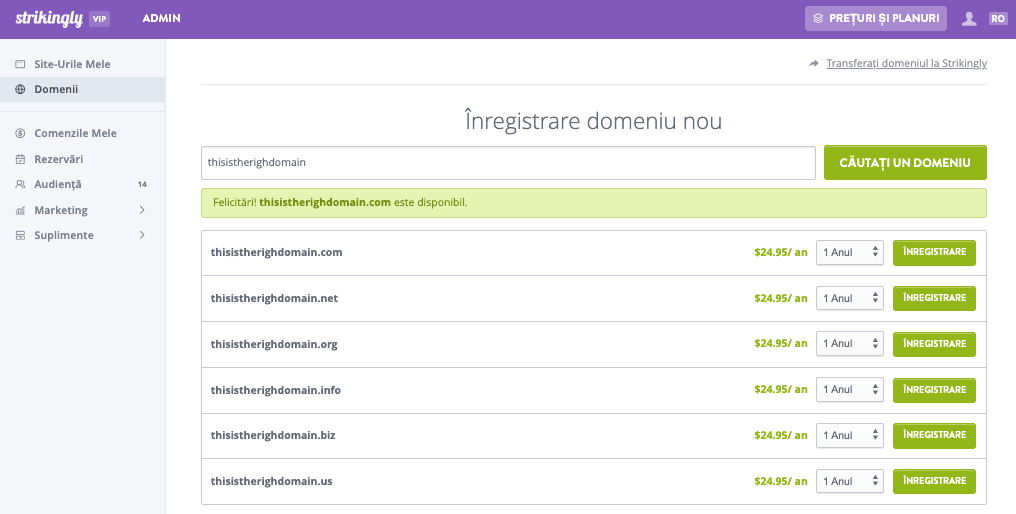This screenshot has height=514, width=1016.
Task: Expand the Suplimente submenu chevron
Action: pos(142,235)
